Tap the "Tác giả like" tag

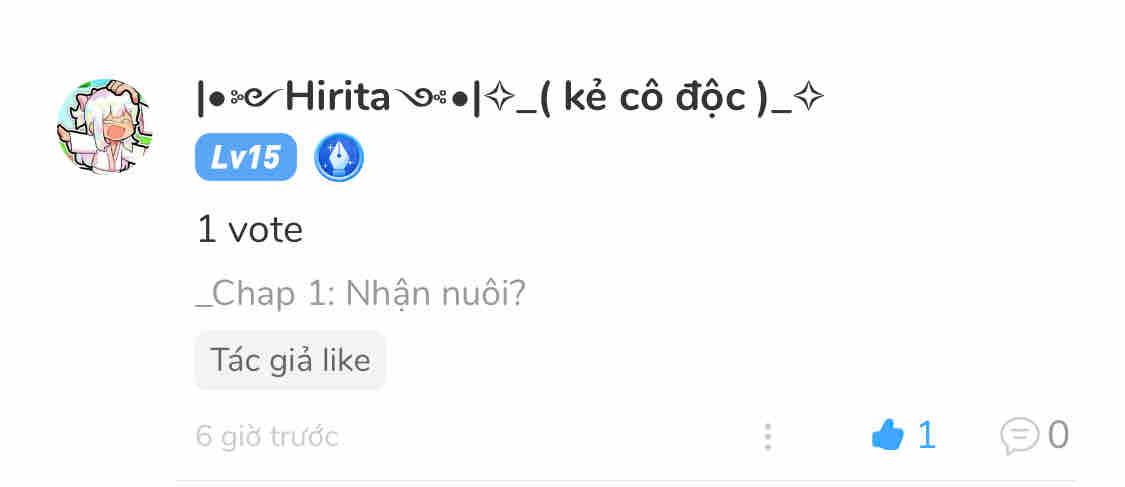tap(291, 360)
